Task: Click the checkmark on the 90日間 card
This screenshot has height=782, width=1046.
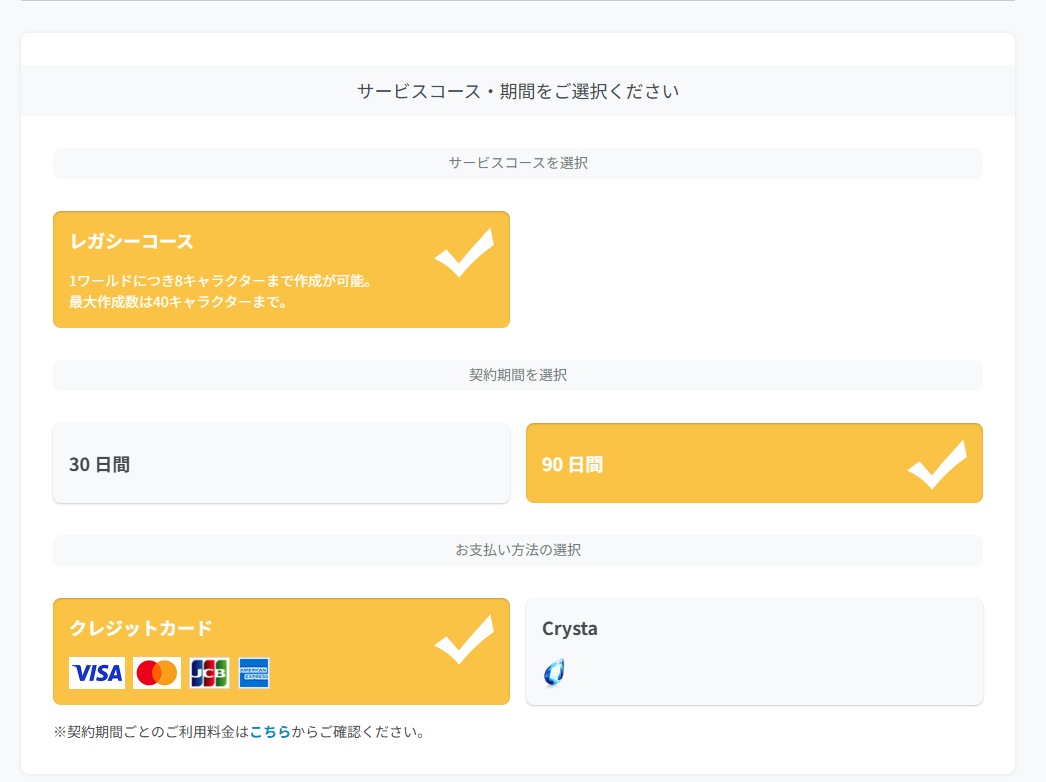Action: tap(937, 465)
